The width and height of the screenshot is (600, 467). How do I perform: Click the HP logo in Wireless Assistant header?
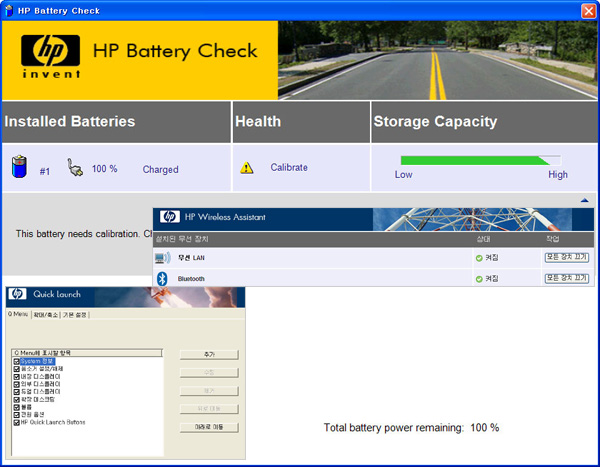170,217
